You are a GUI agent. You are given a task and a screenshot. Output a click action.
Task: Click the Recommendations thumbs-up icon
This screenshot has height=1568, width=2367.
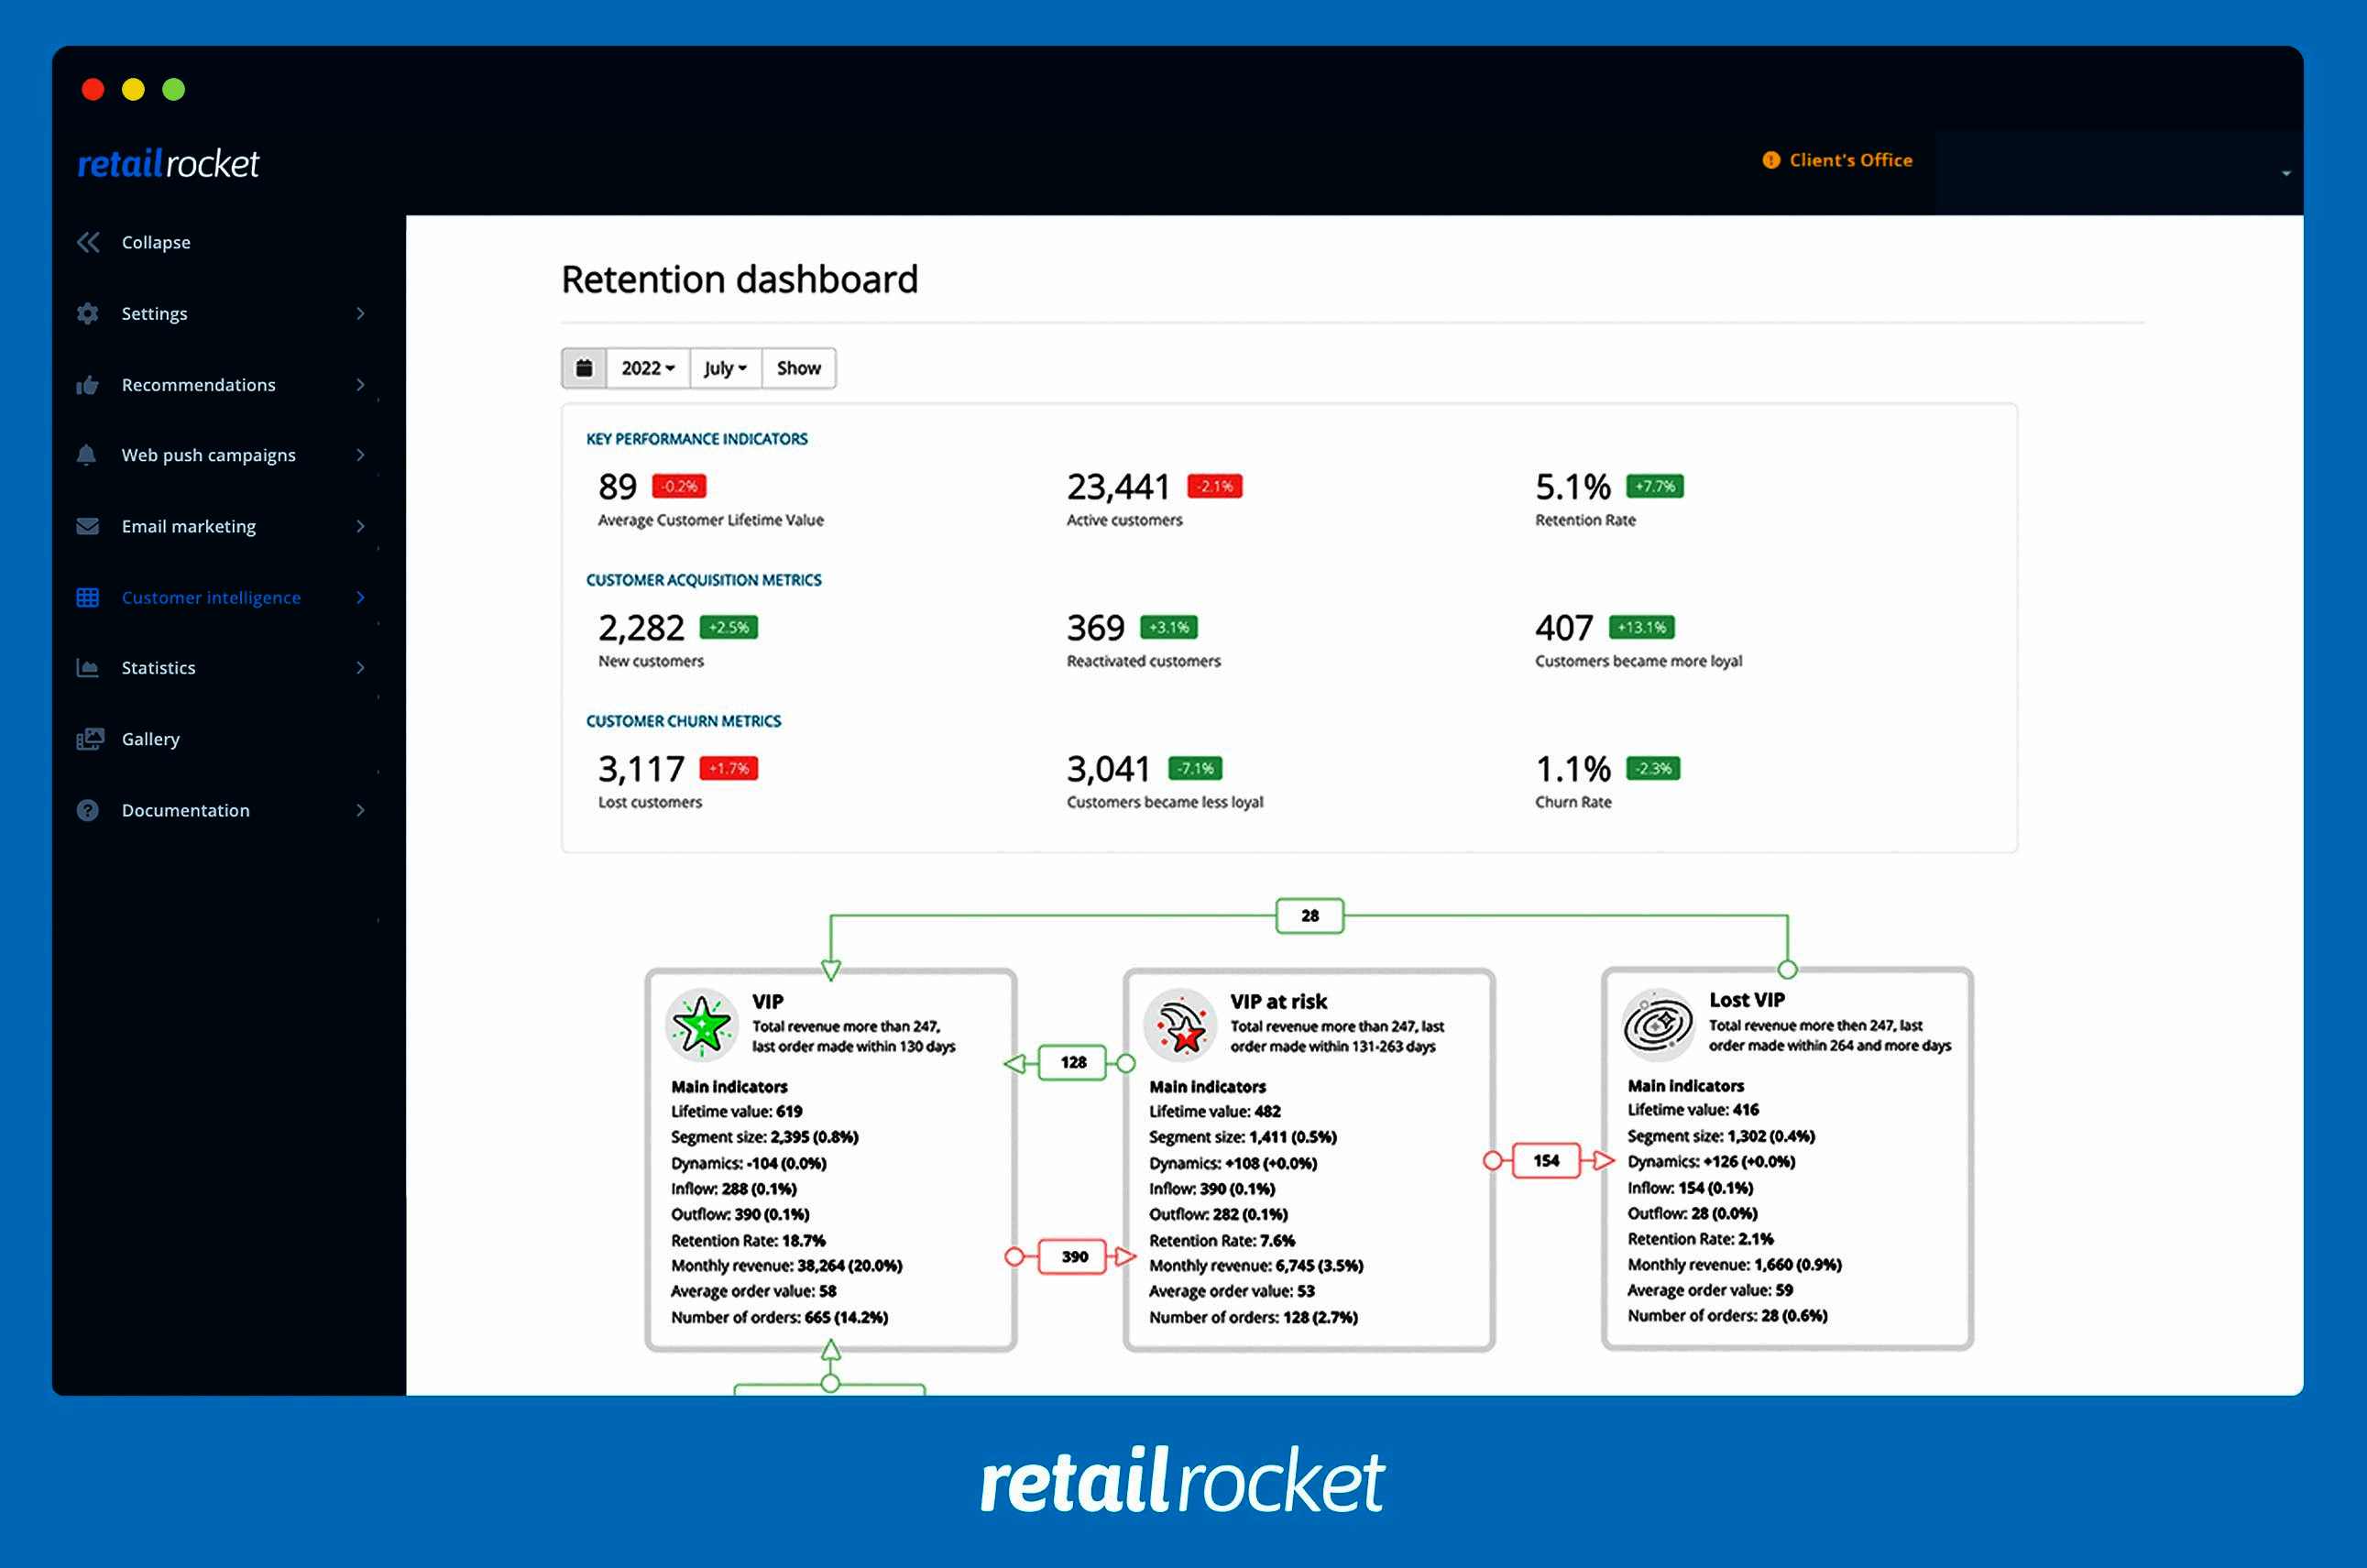click(x=88, y=384)
